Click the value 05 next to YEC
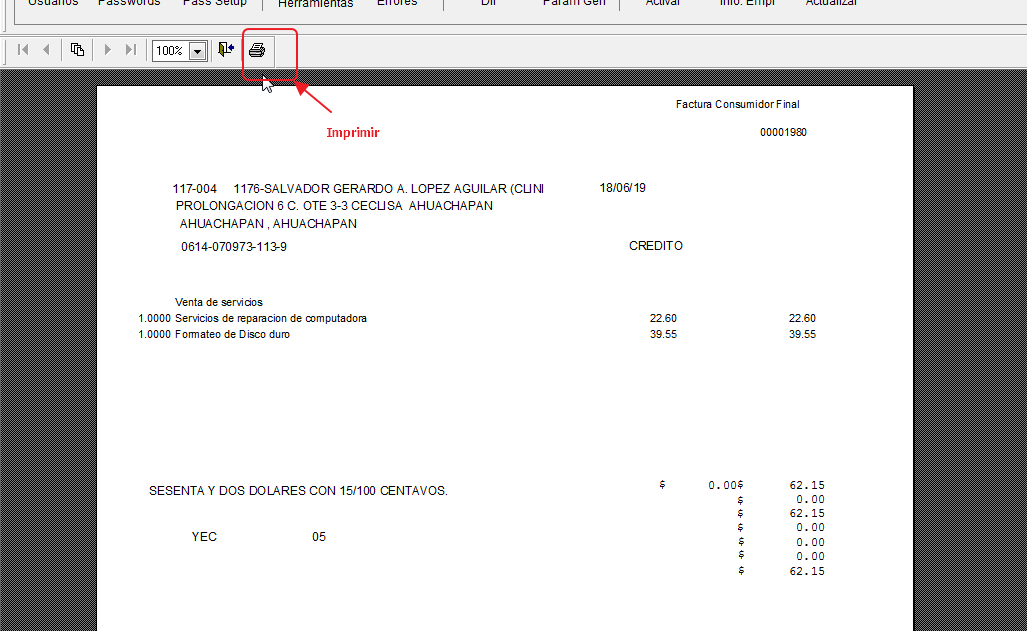Viewport: 1027px width, 631px height. pos(319,537)
